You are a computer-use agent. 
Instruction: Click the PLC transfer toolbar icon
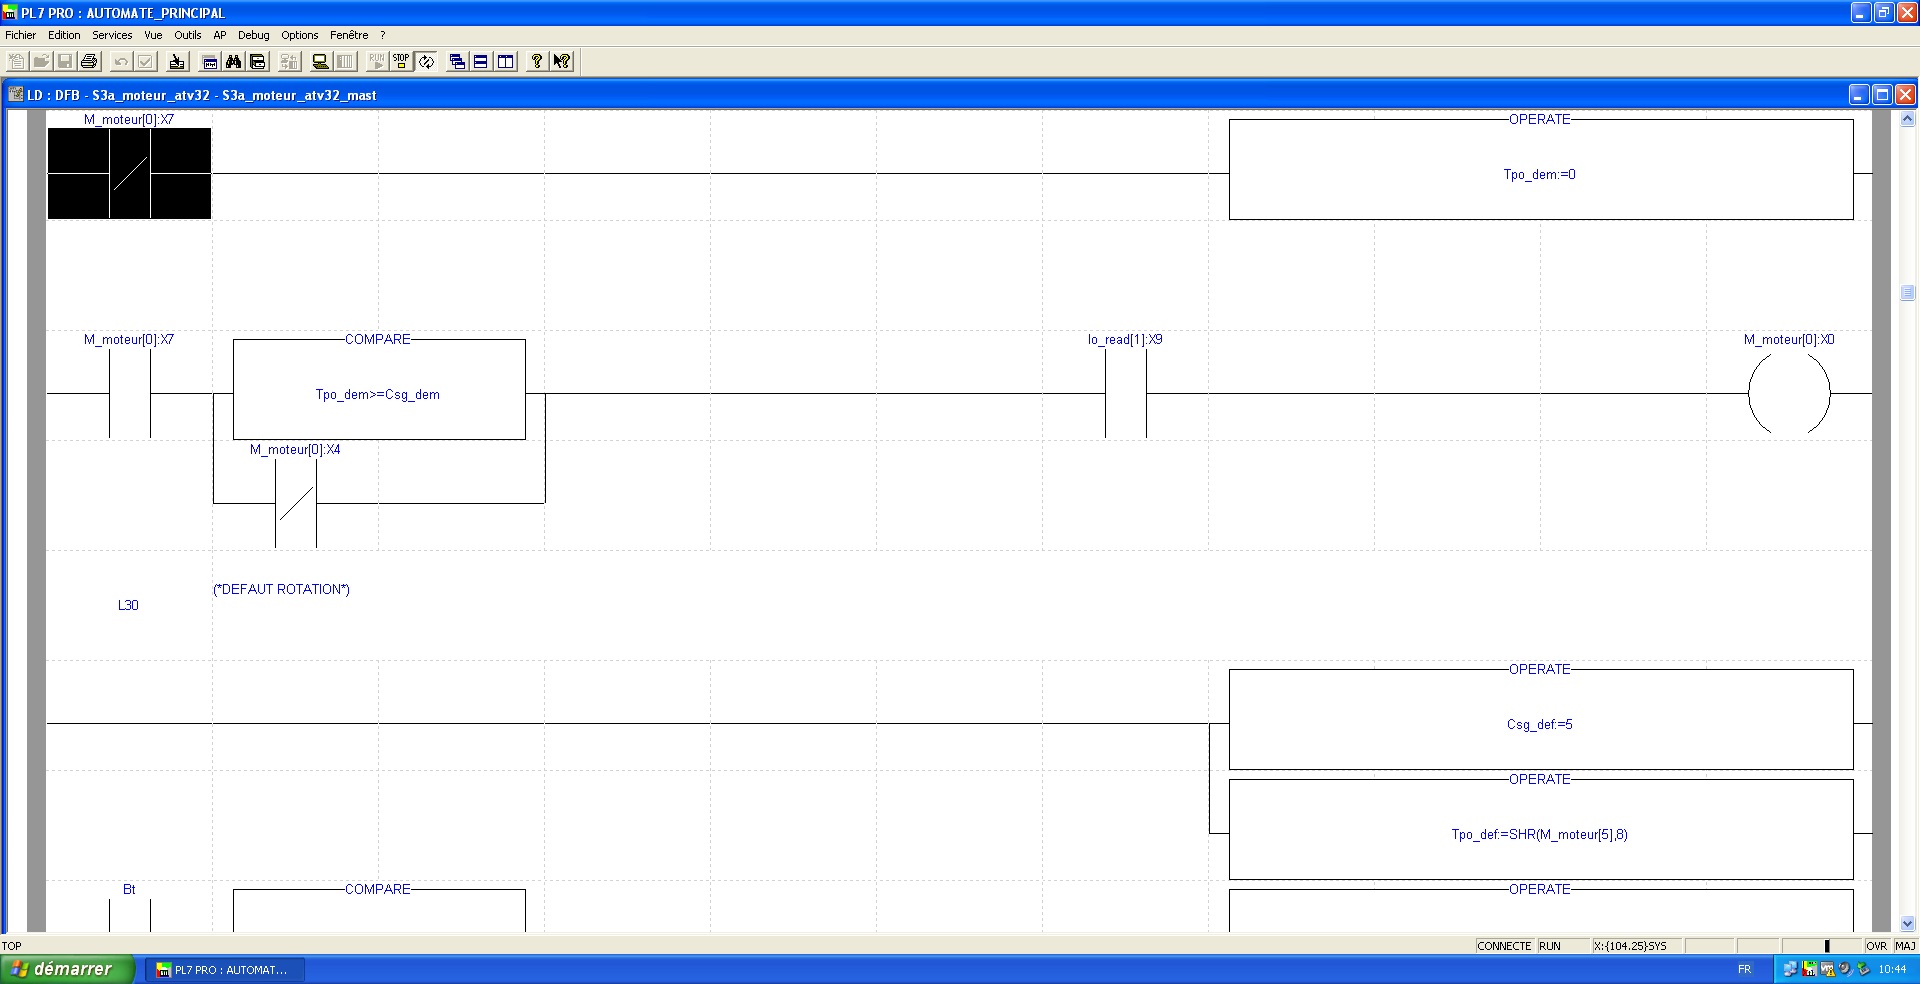point(289,62)
